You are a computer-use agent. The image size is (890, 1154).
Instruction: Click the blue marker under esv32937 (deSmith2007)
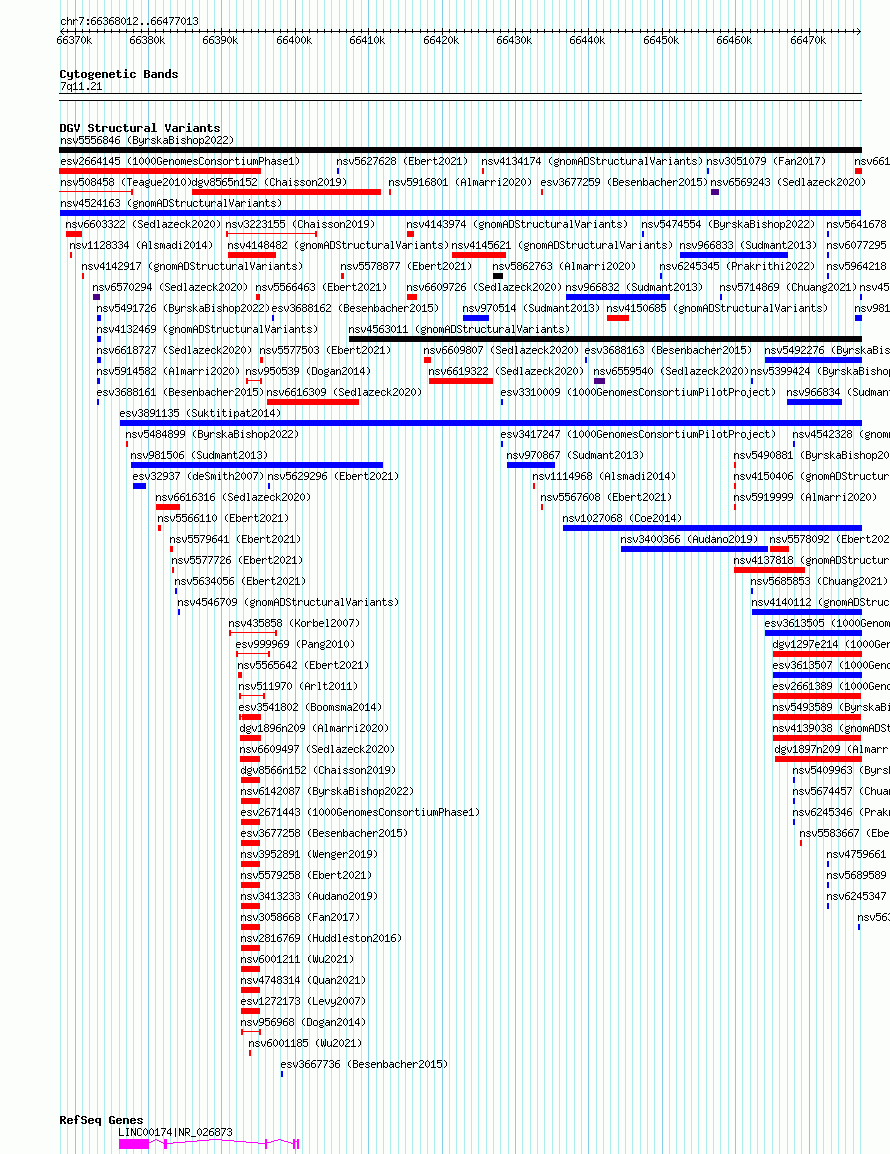[x=139, y=486]
